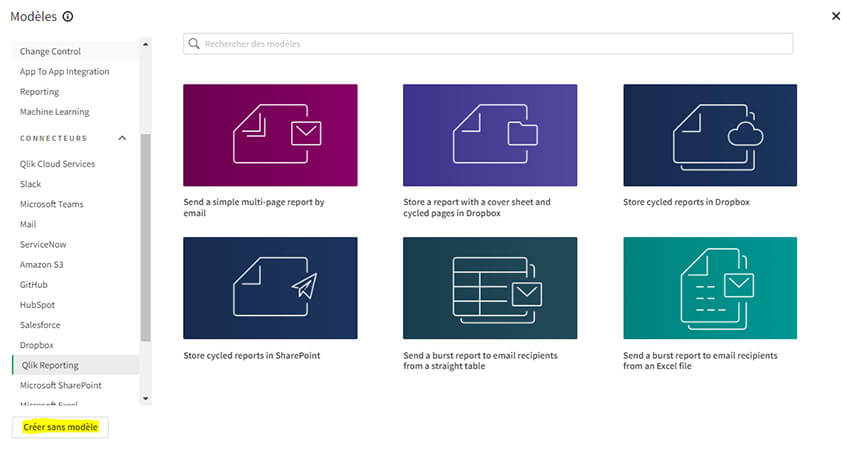847x451 pixels.
Task: Open the Store cycled reports in SharePoint thumbnail
Action: [x=270, y=288]
